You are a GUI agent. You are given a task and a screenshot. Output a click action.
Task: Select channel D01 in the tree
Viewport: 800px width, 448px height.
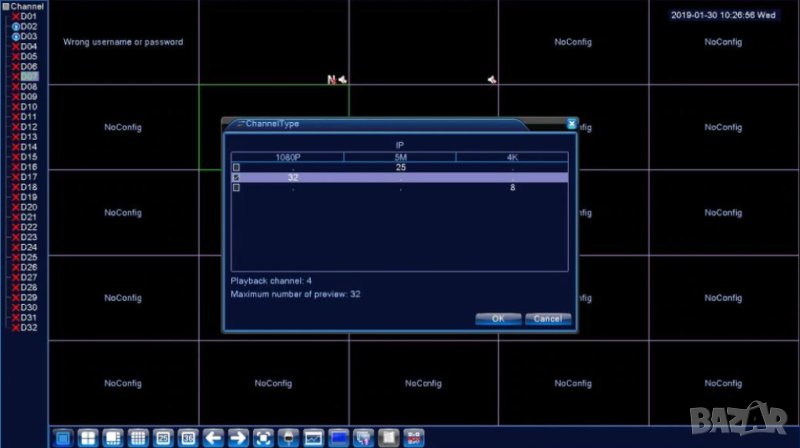(x=28, y=16)
